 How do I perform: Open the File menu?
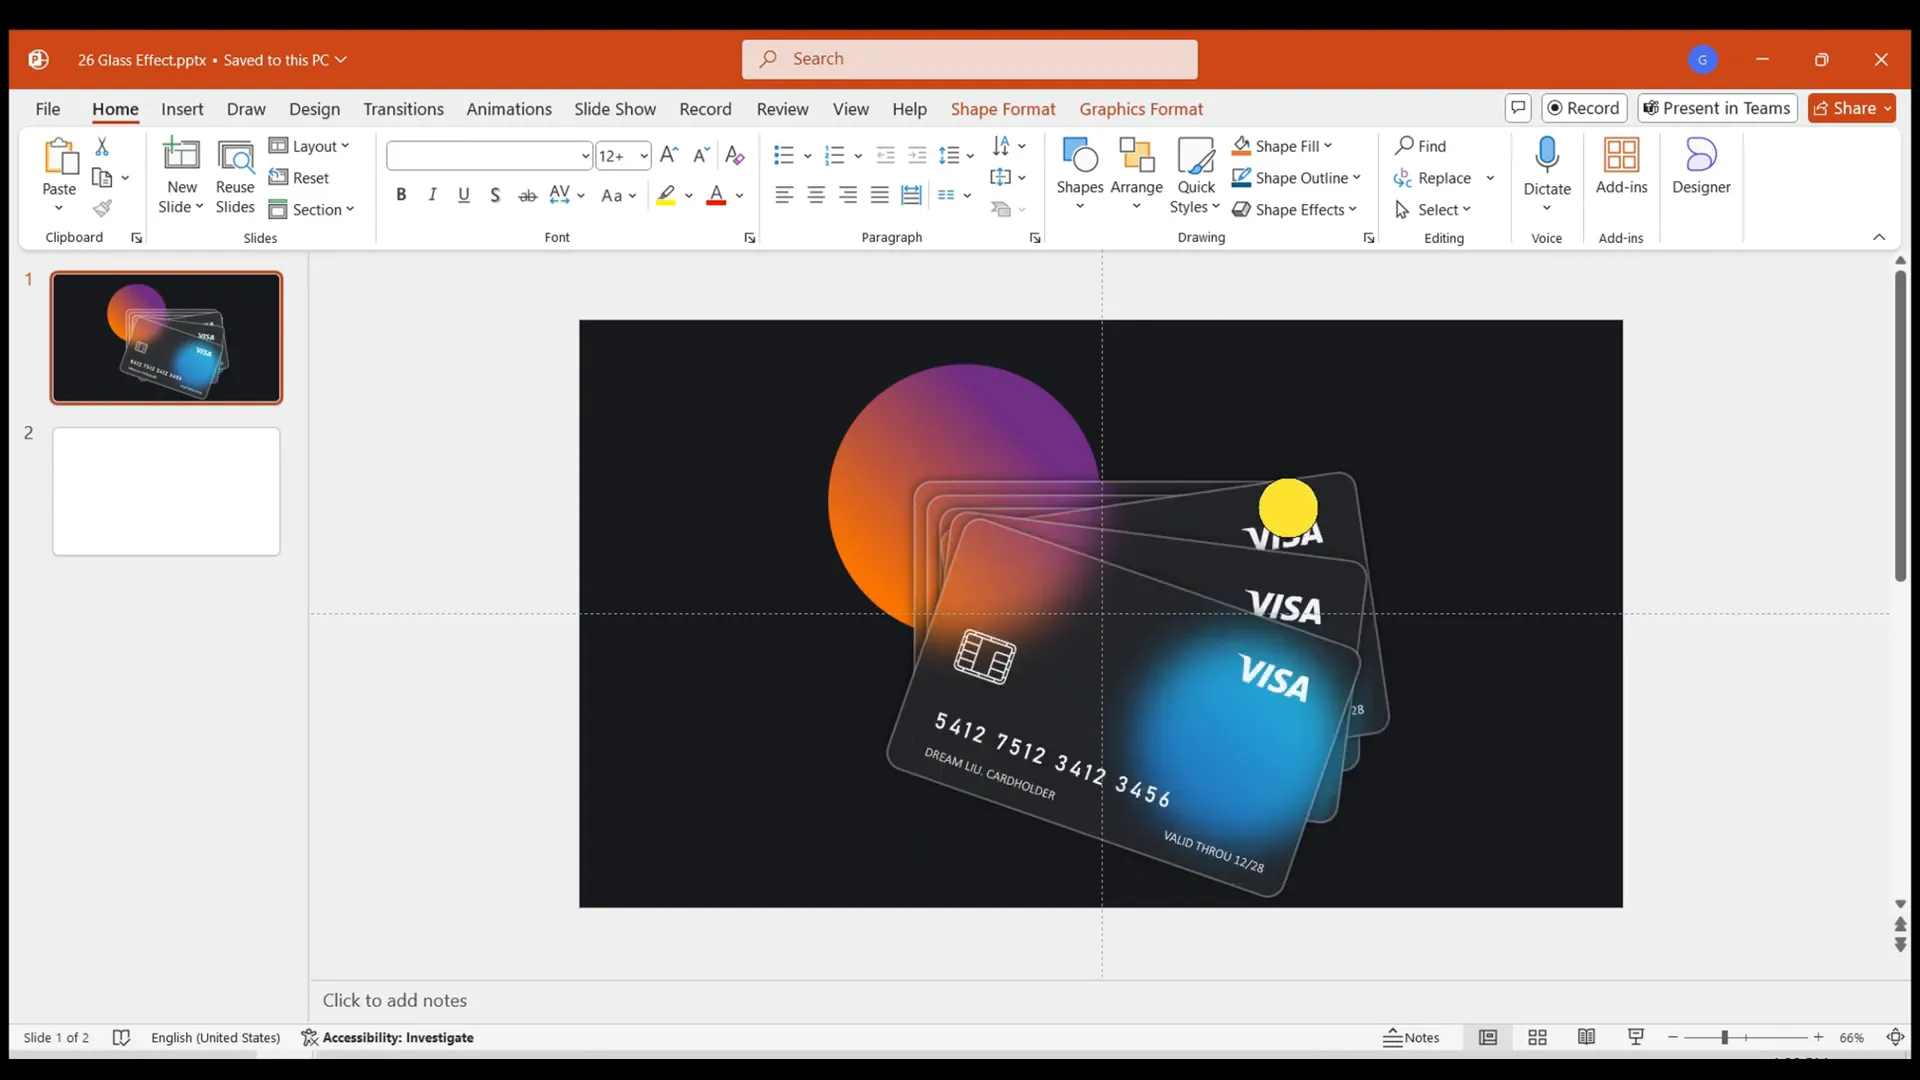tap(48, 109)
